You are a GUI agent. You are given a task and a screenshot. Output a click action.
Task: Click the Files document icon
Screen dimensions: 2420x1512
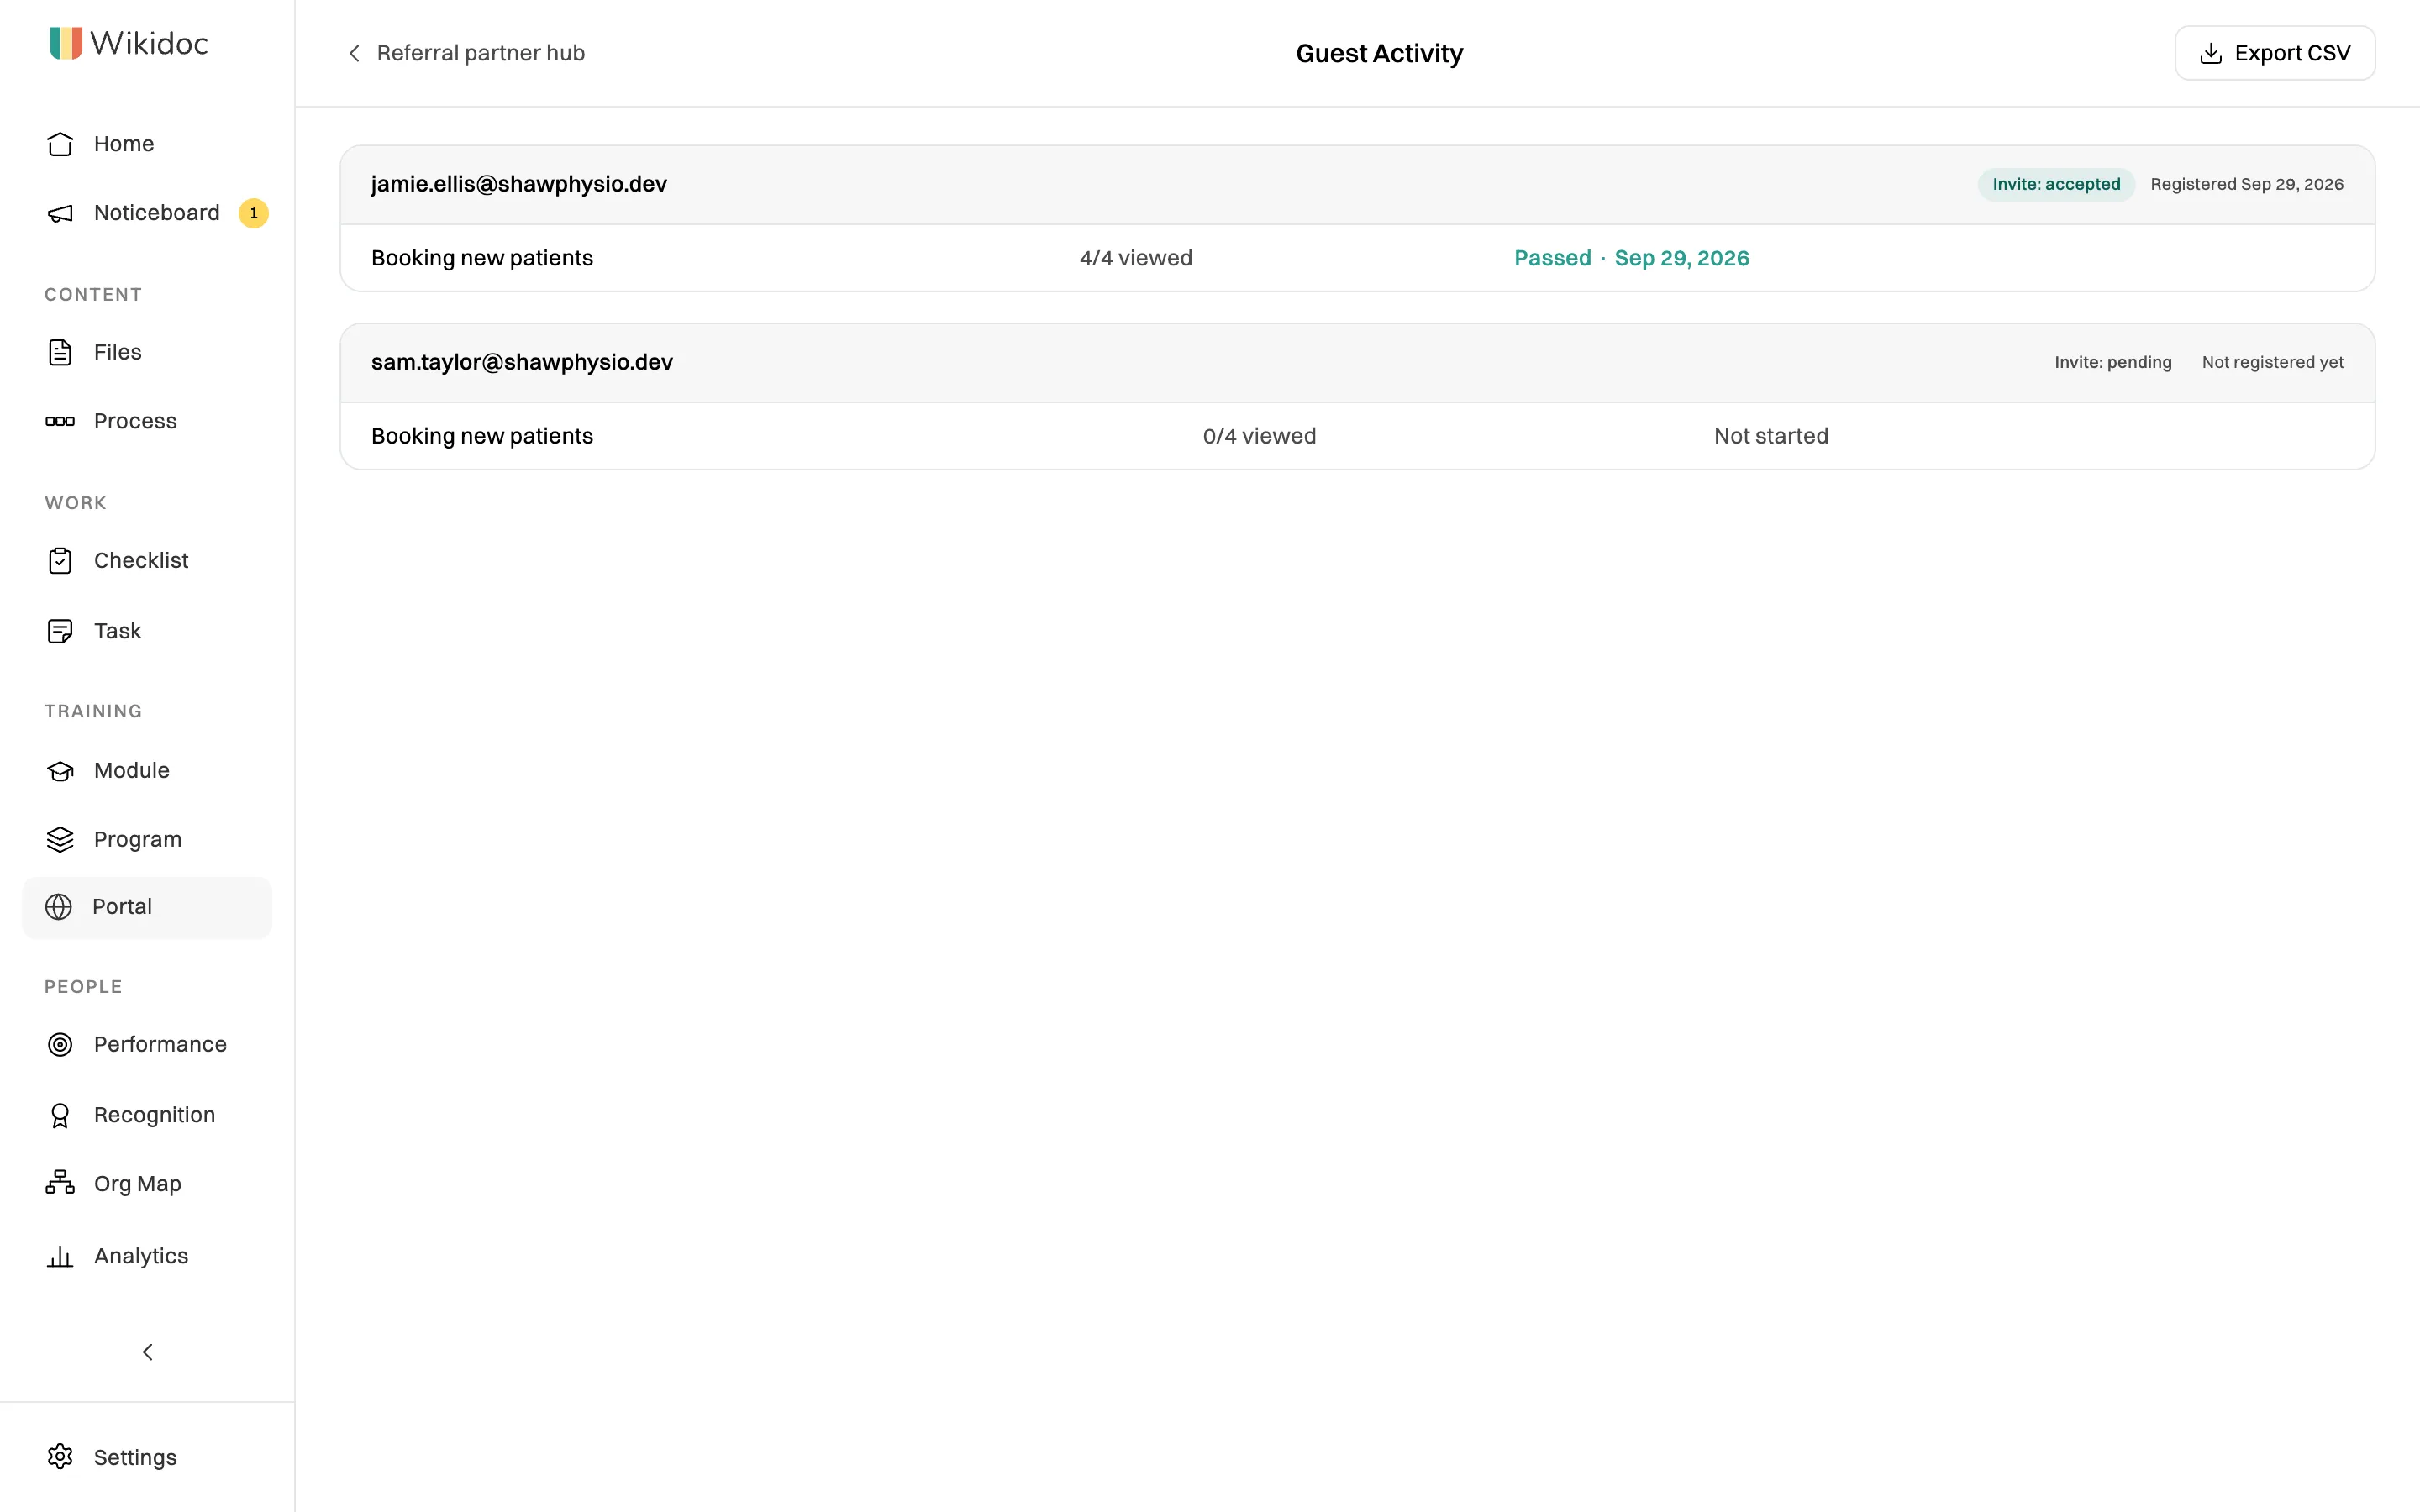tap(60, 352)
